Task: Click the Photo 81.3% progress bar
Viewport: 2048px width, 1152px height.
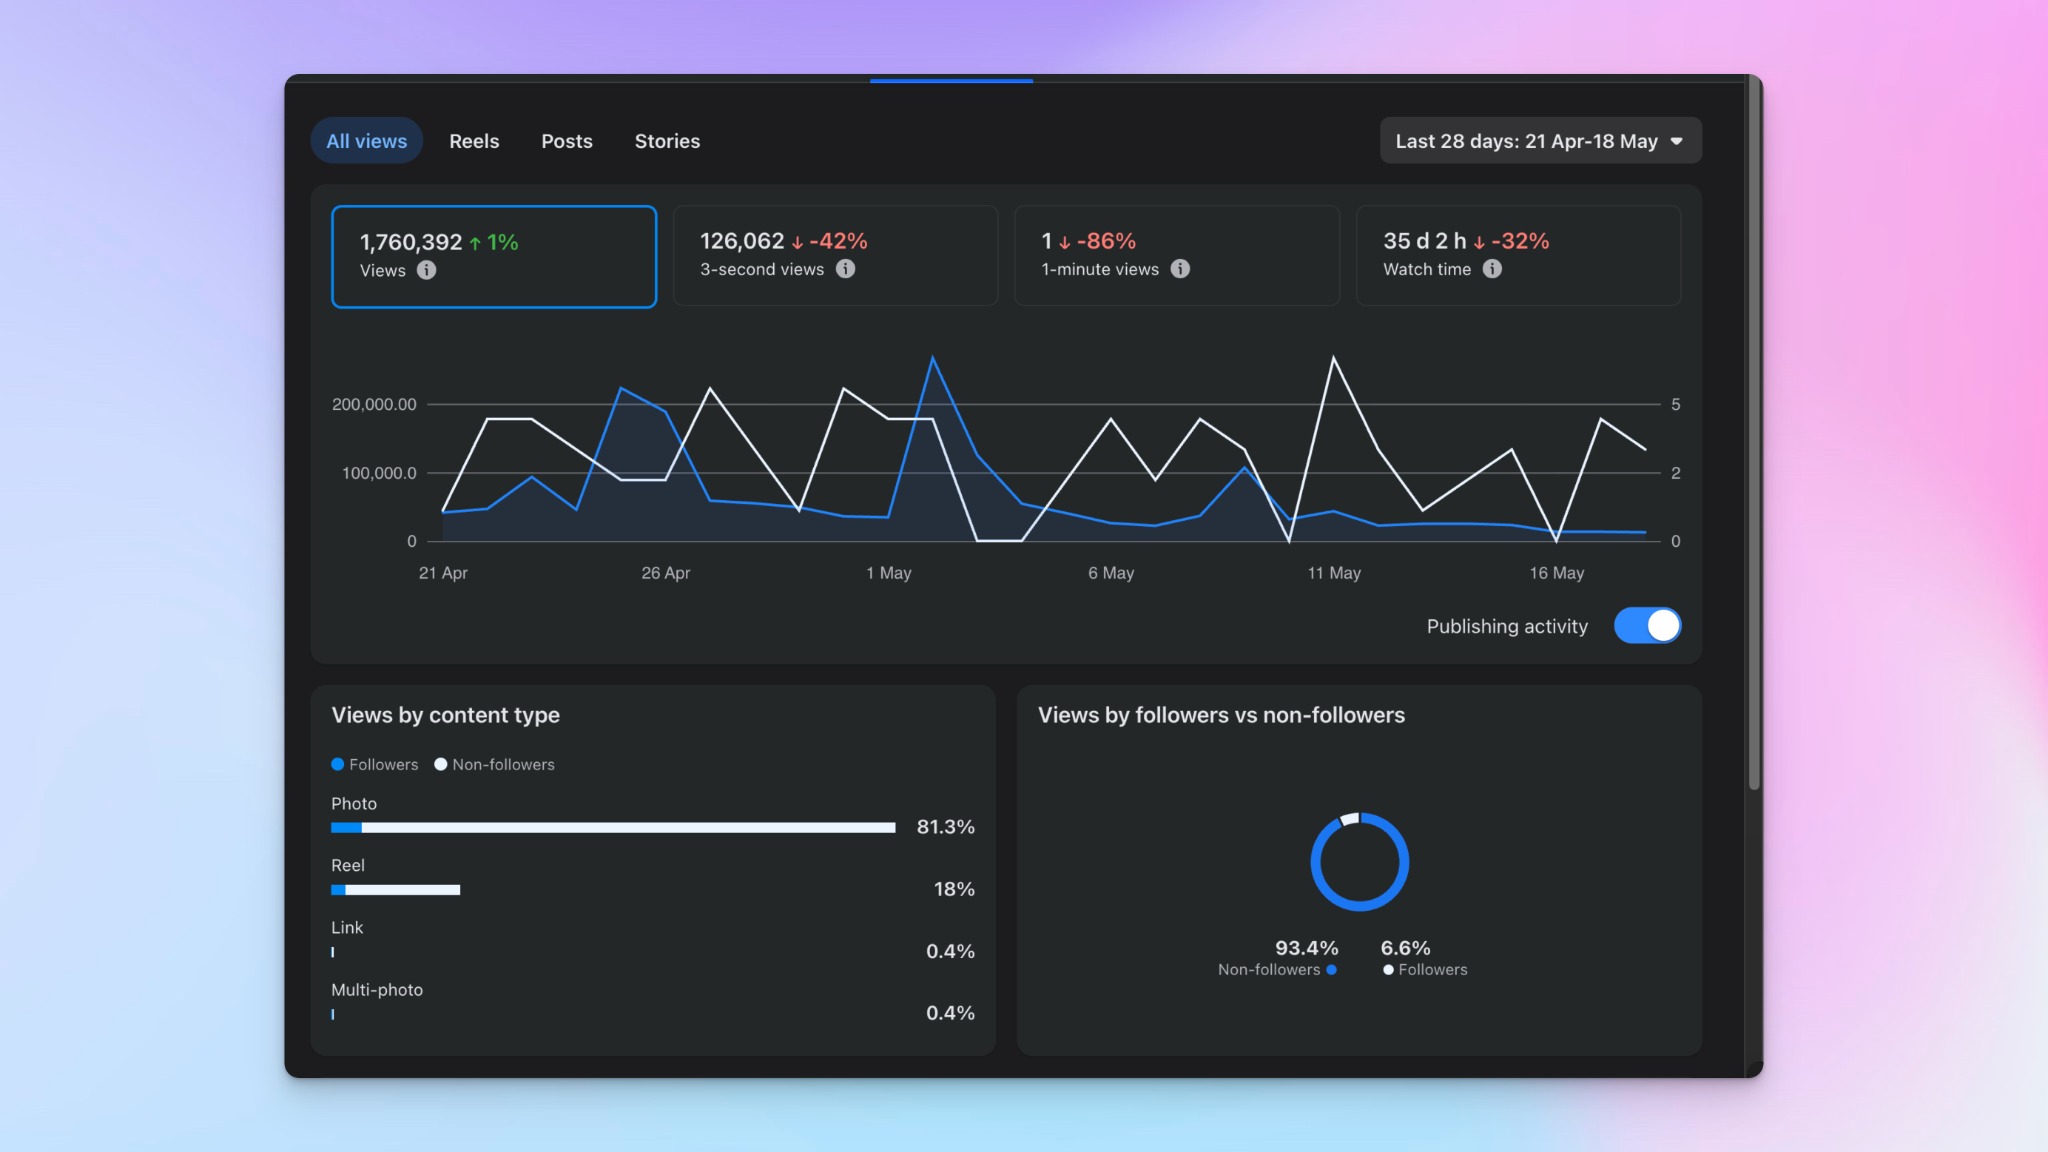Action: click(613, 828)
